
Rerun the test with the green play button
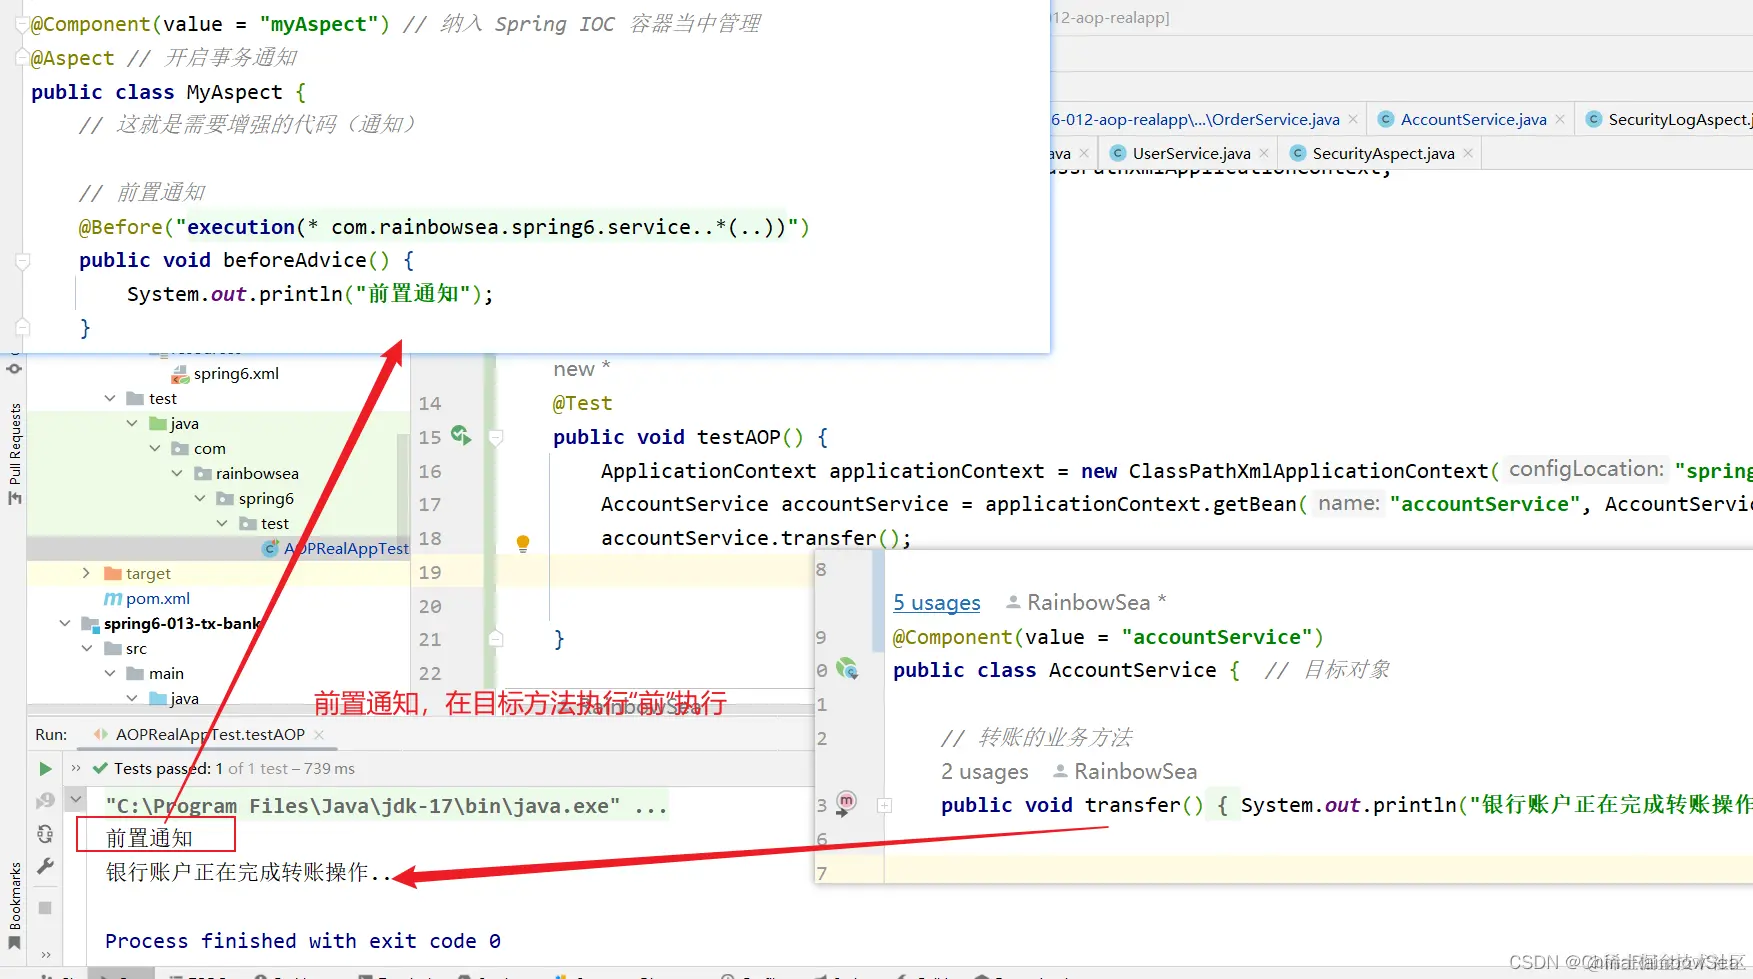point(45,769)
